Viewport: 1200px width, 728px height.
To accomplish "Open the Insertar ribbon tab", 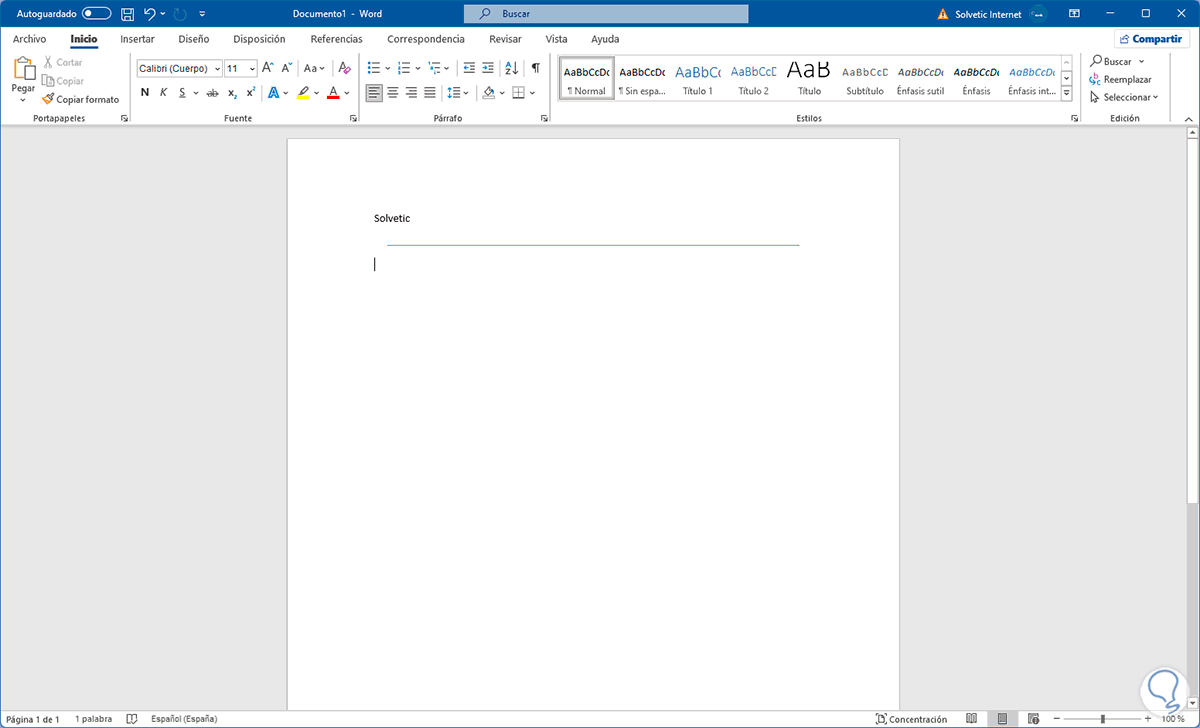I will [x=137, y=39].
